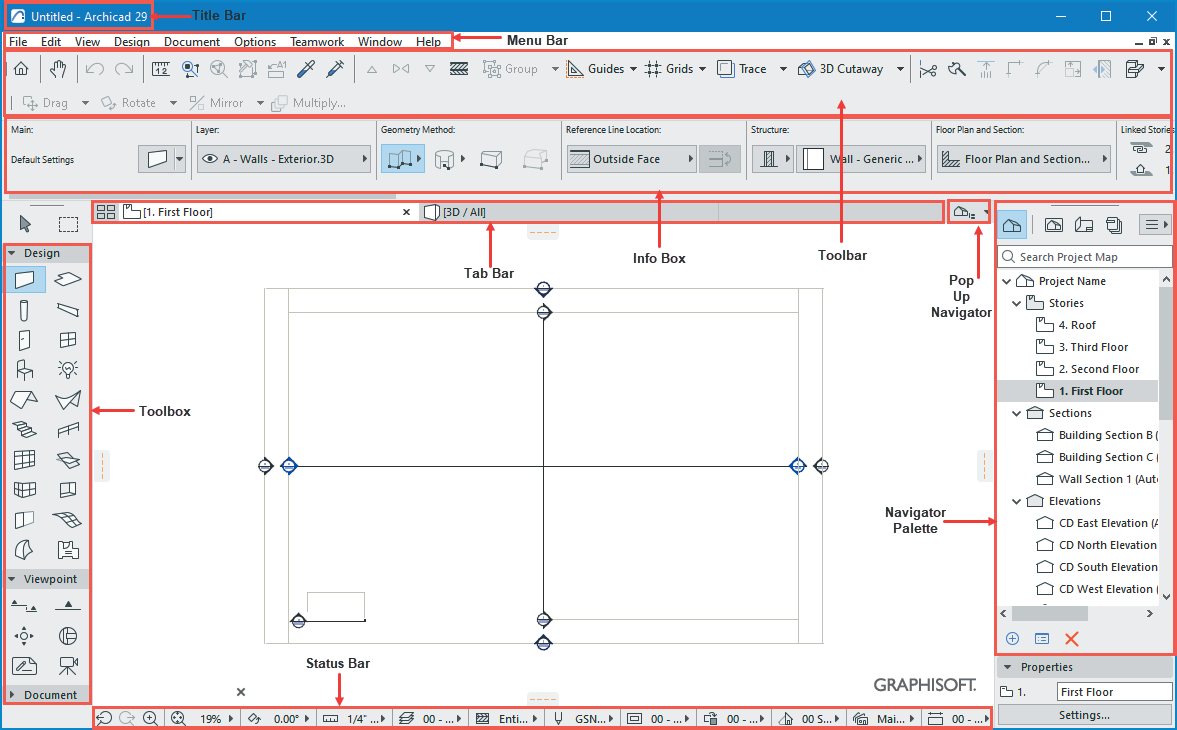Open the 19% zoom value menu
The height and width of the screenshot is (730, 1177).
[216, 718]
